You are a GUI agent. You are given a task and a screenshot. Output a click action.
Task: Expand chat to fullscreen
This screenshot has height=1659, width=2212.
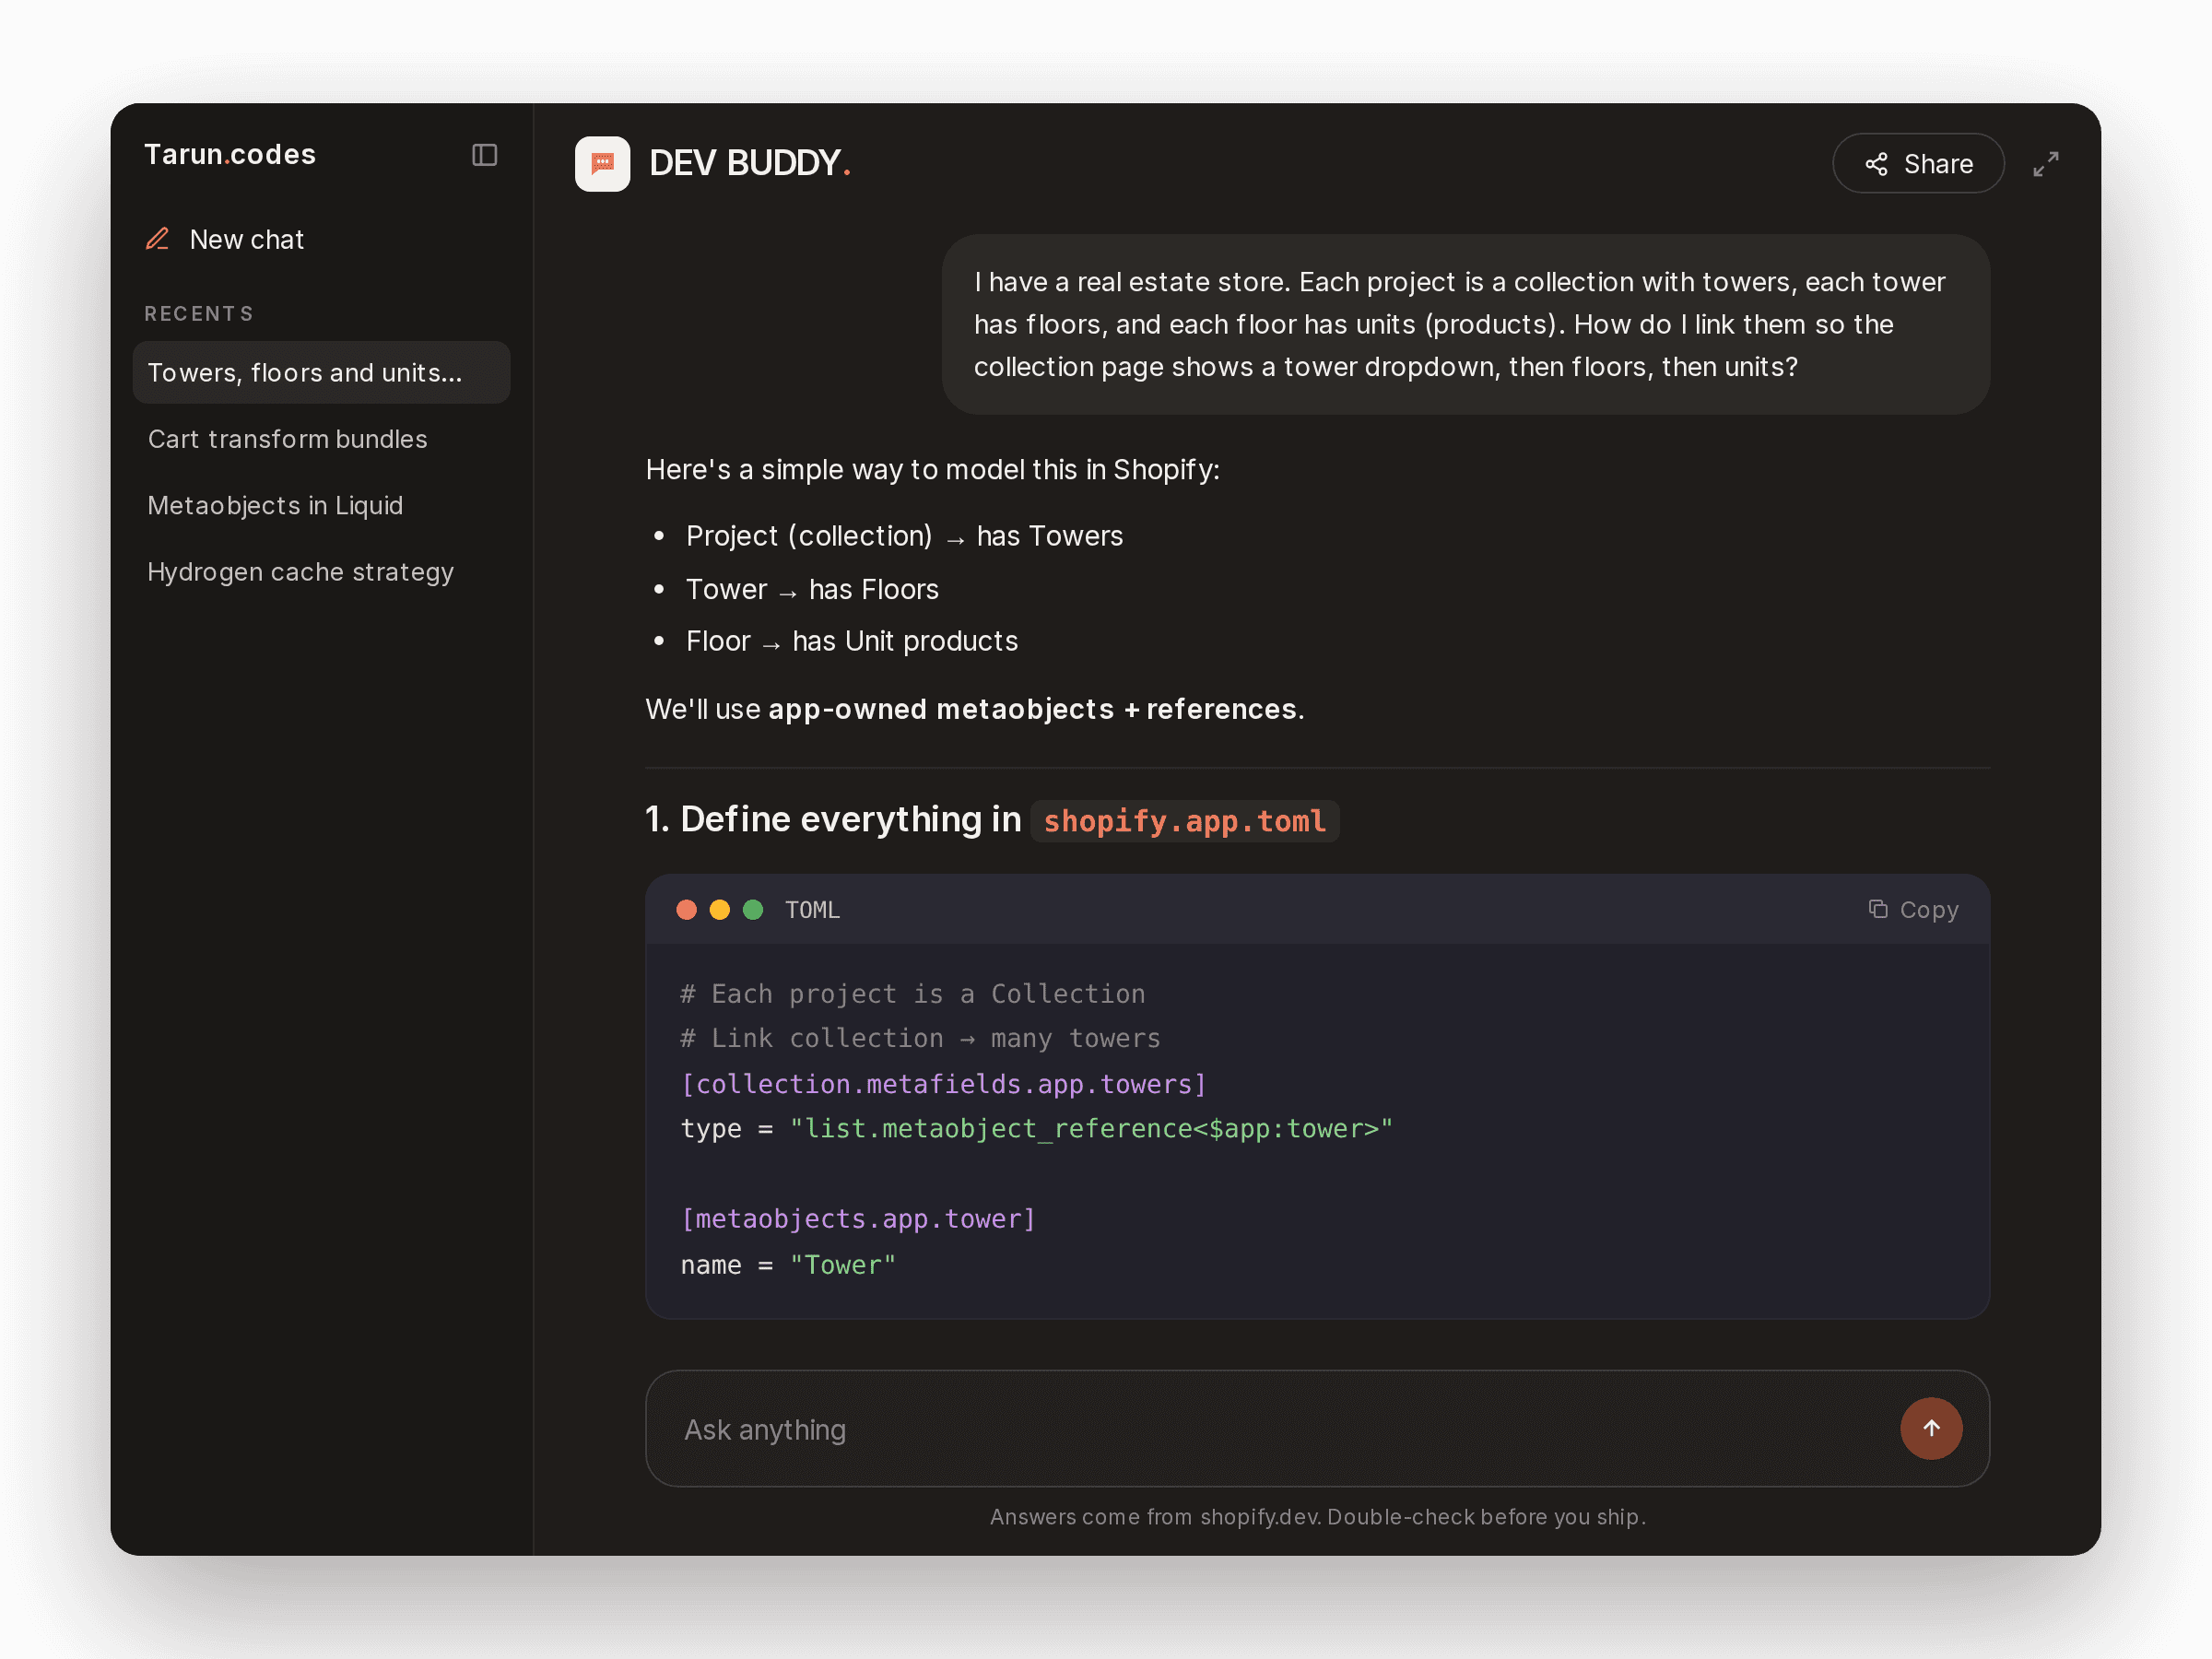pyautogui.click(x=2045, y=164)
